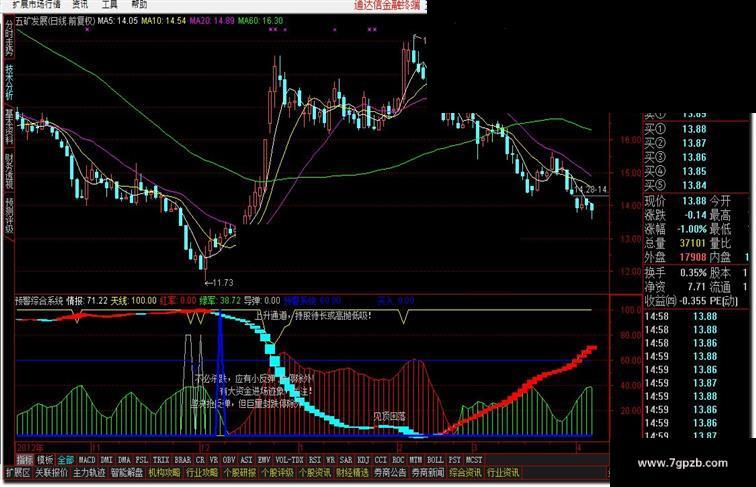This screenshot has height=487, width=756.
Task: Switch indicator to BRAR
Action: (x=183, y=460)
